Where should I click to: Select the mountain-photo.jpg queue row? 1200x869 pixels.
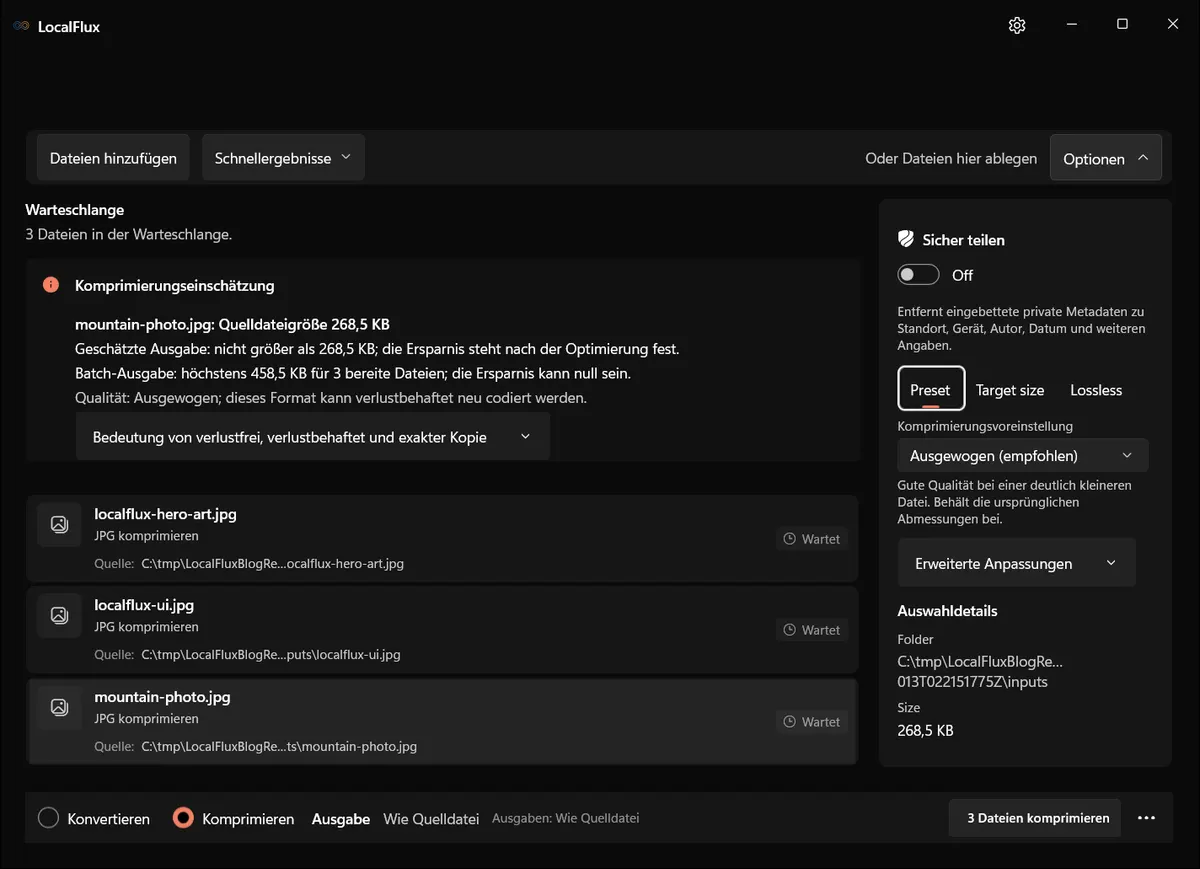click(x=442, y=721)
